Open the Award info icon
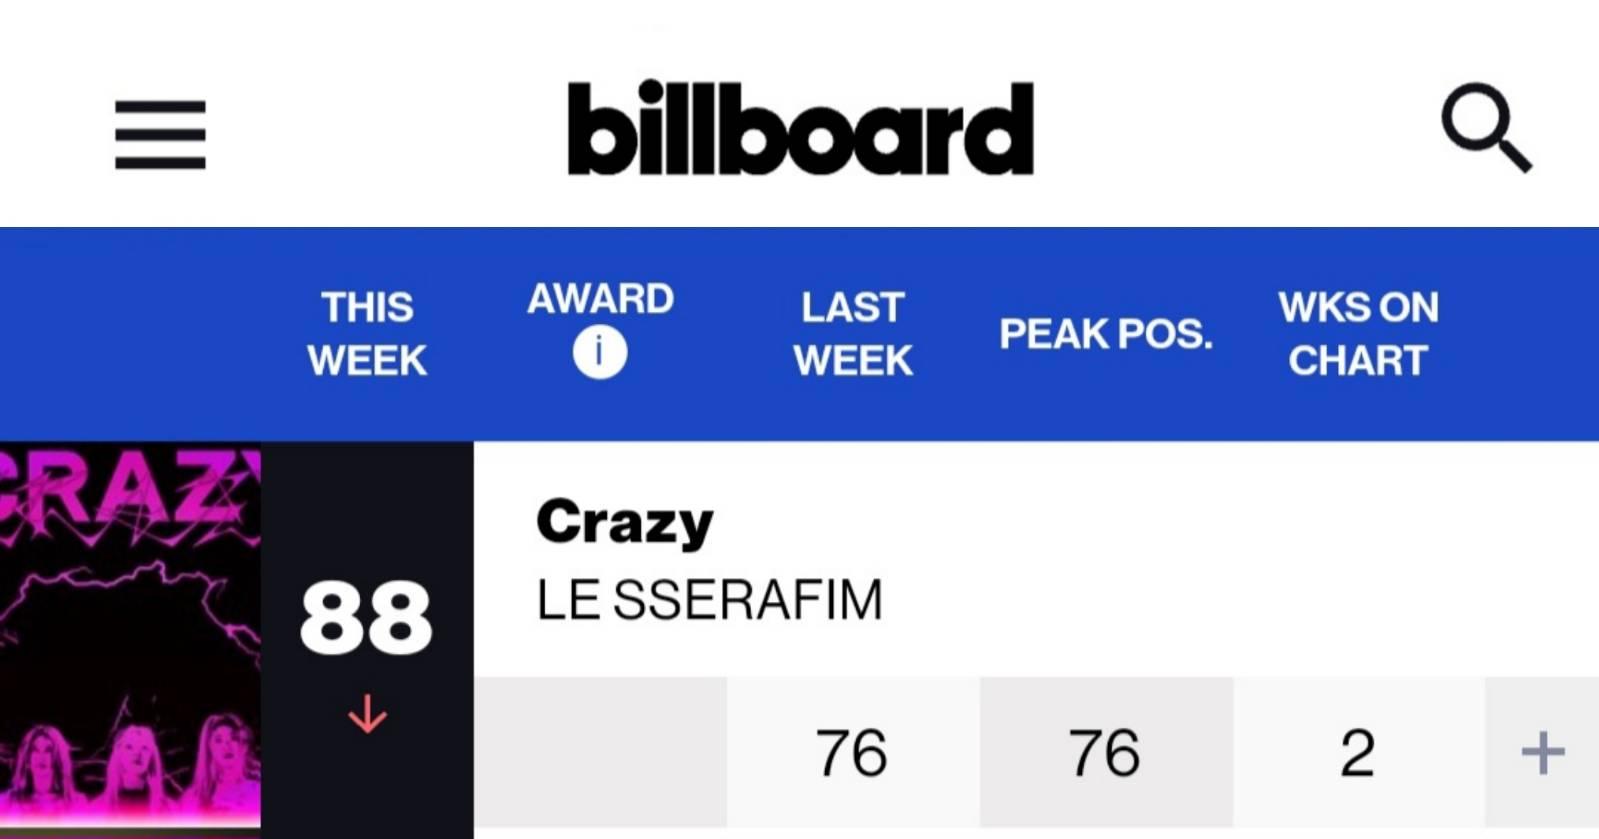 click(600, 353)
